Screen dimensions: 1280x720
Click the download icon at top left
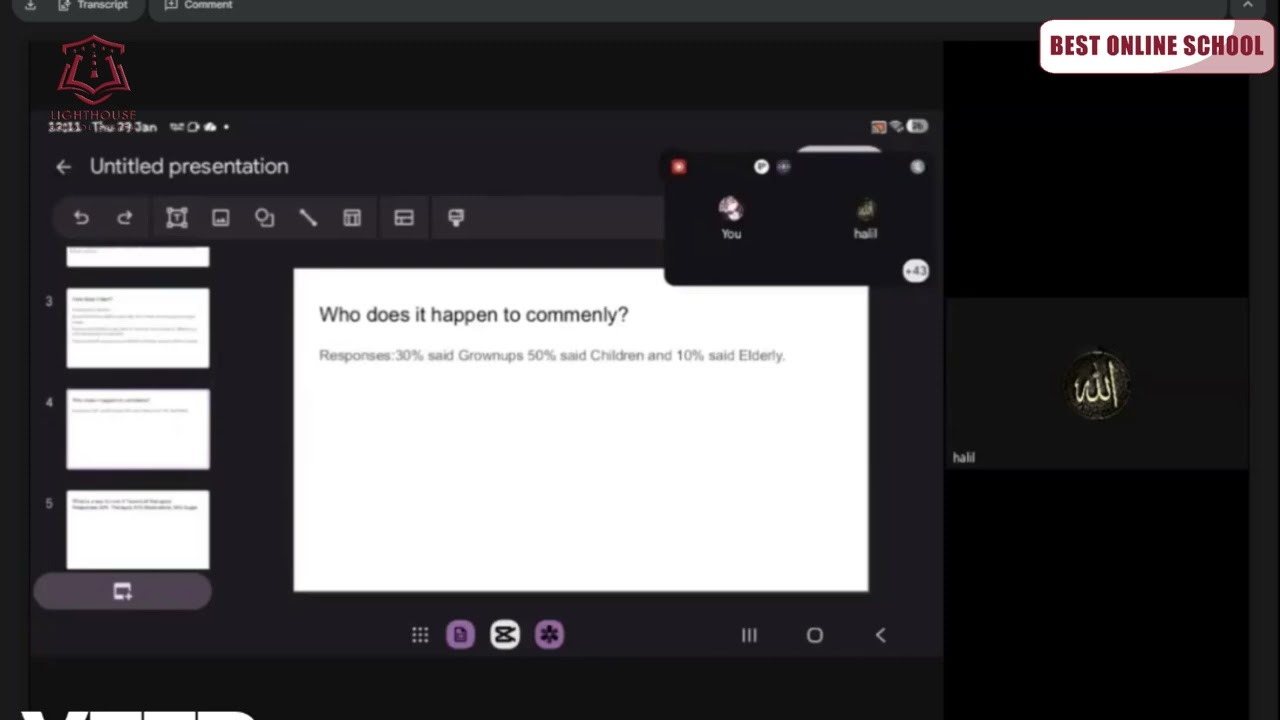(x=30, y=5)
